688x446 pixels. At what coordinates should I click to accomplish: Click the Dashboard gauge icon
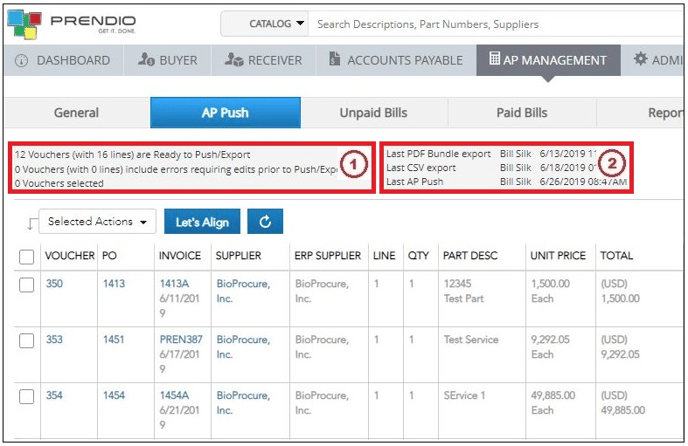pyautogui.click(x=21, y=61)
